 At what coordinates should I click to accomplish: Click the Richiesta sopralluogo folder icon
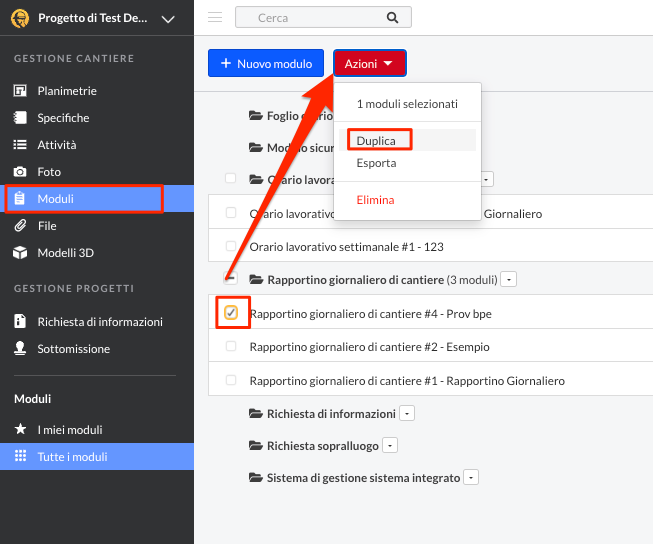tap(256, 445)
